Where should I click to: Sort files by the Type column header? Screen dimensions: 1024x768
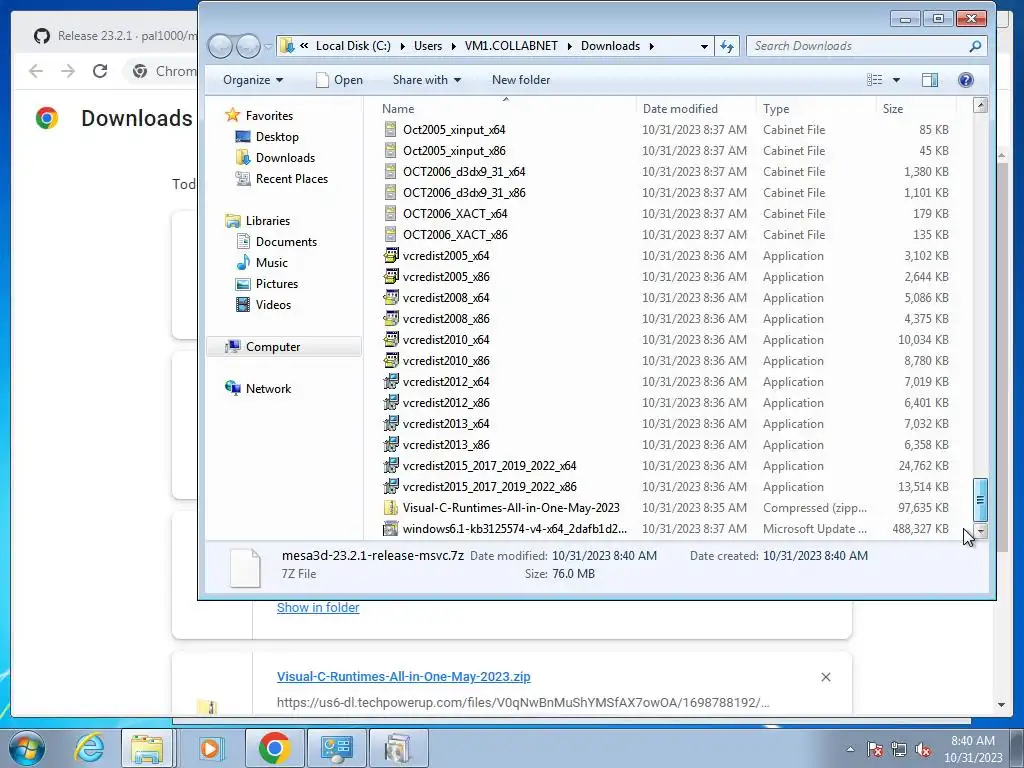click(x=815, y=108)
